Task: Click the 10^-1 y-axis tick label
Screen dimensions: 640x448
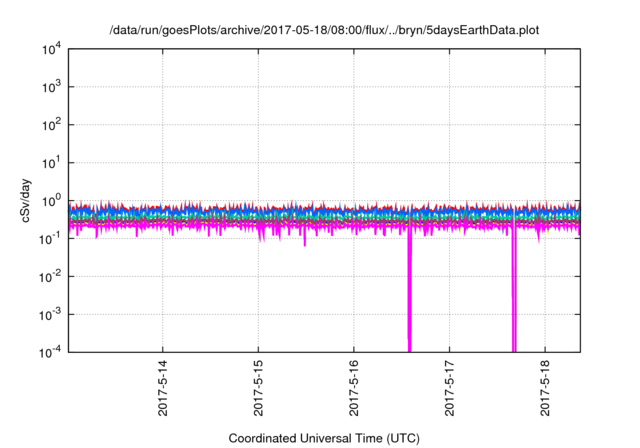Action: coord(50,239)
